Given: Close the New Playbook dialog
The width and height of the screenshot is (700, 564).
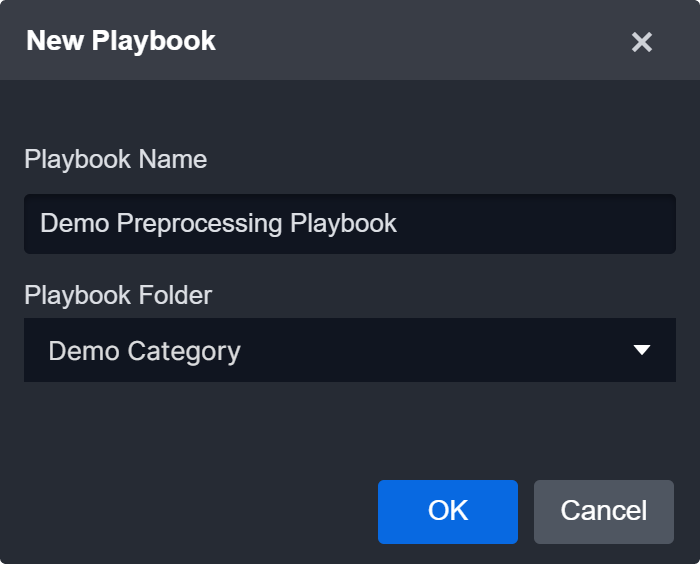Looking at the screenshot, I should (x=642, y=42).
